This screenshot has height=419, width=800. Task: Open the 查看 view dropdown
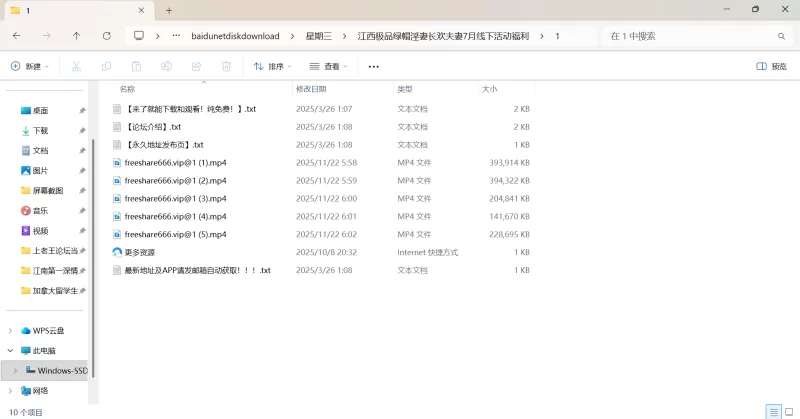pyautogui.click(x=328, y=66)
